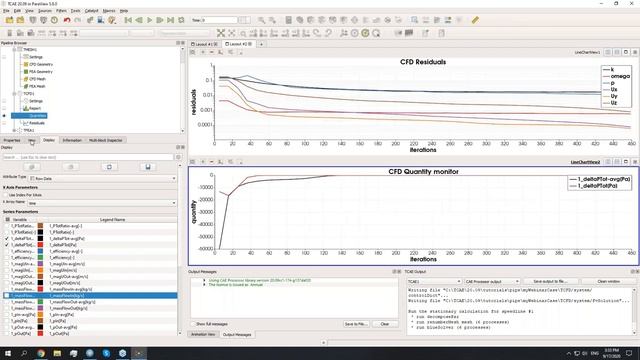Click the Reset camera icon

pyautogui.click(x=221, y=33)
